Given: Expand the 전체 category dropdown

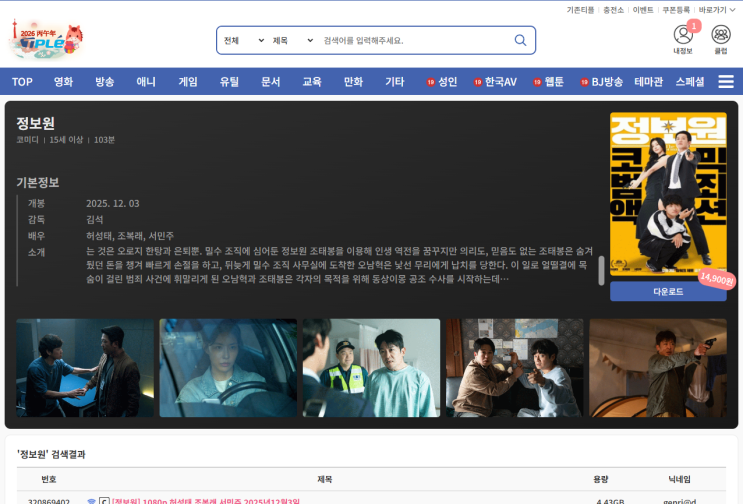Looking at the screenshot, I should 244,40.
